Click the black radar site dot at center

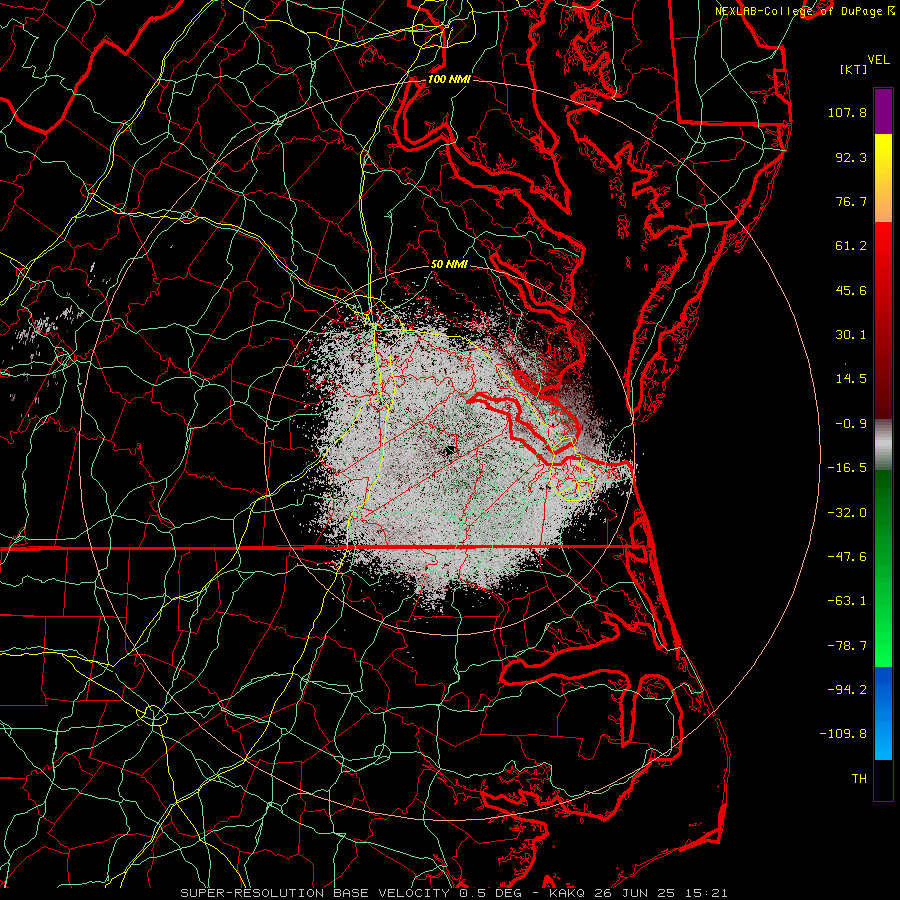(x=450, y=450)
